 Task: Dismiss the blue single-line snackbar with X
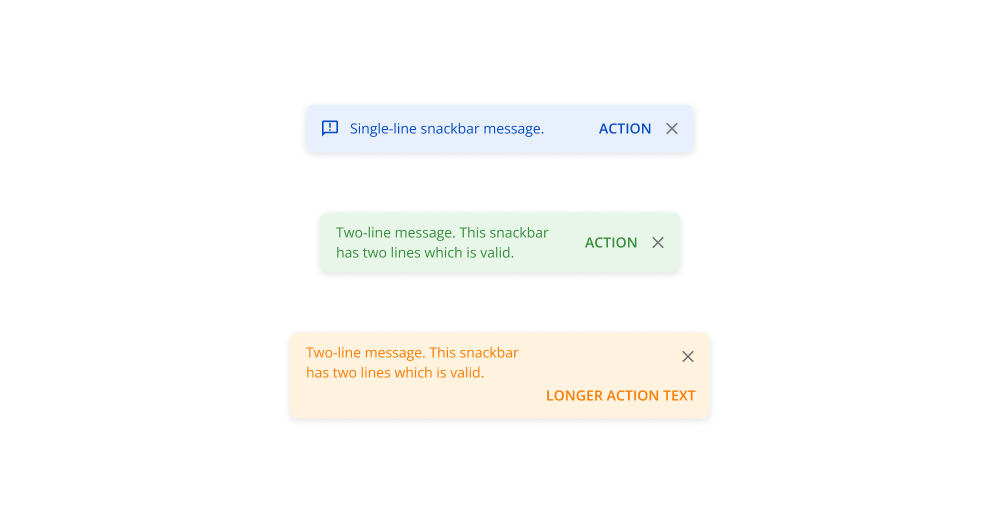coord(672,128)
